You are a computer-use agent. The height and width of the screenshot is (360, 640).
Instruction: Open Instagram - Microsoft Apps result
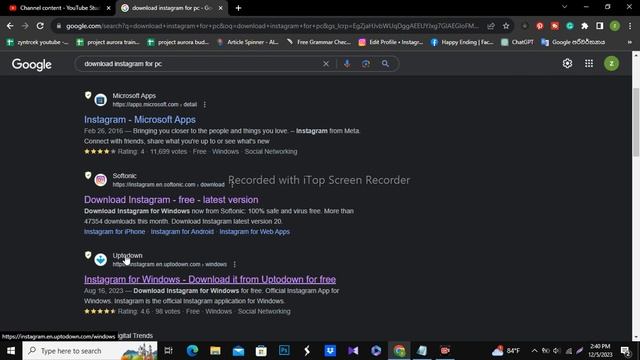[x=140, y=120]
